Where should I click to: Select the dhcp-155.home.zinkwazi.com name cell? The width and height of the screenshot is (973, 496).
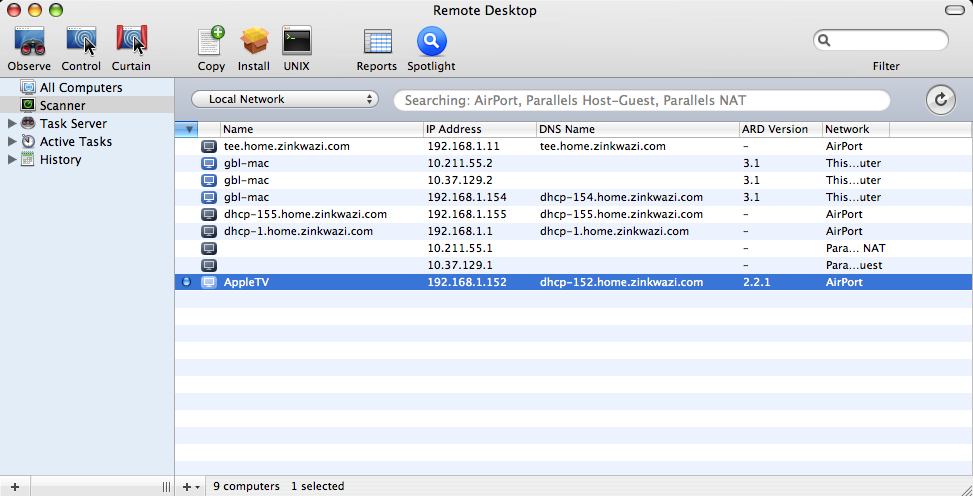pyautogui.click(x=305, y=214)
